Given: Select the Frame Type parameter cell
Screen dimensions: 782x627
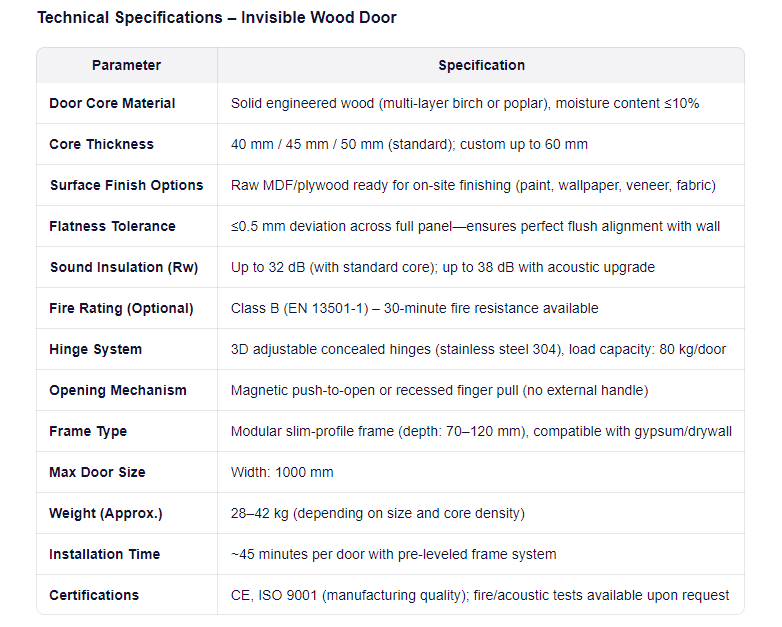Looking at the screenshot, I should click(x=88, y=431).
